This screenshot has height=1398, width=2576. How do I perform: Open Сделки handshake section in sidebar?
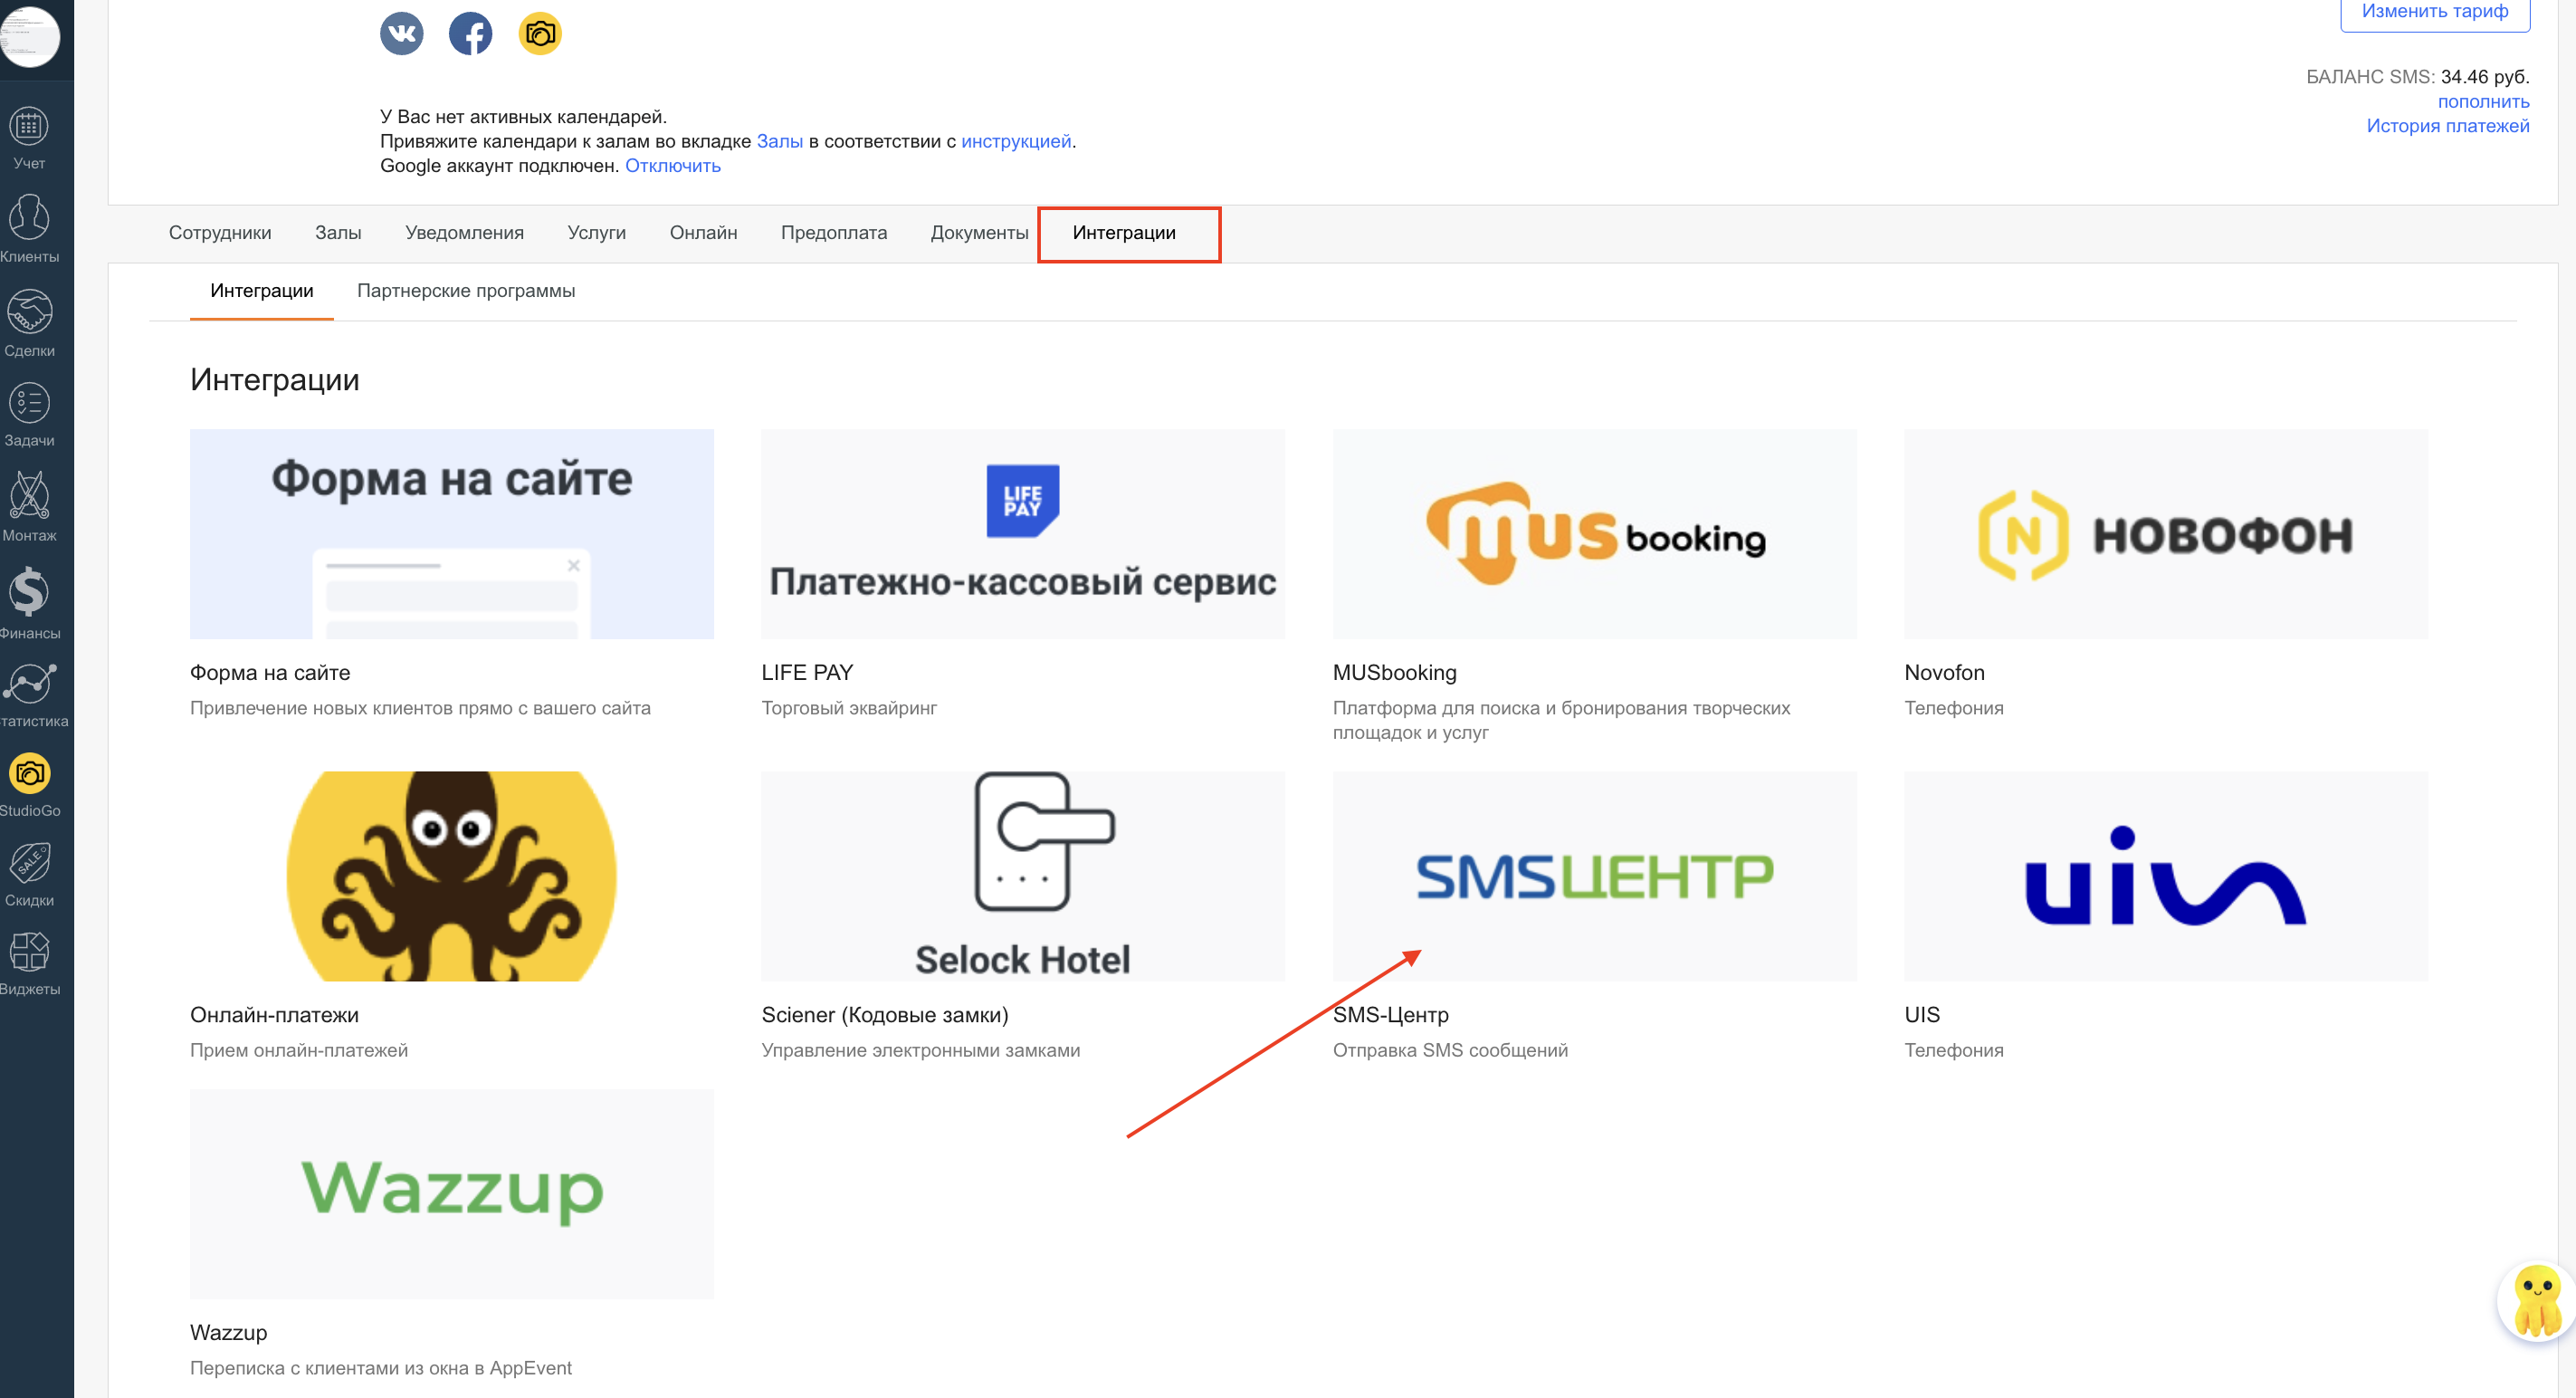(x=29, y=323)
